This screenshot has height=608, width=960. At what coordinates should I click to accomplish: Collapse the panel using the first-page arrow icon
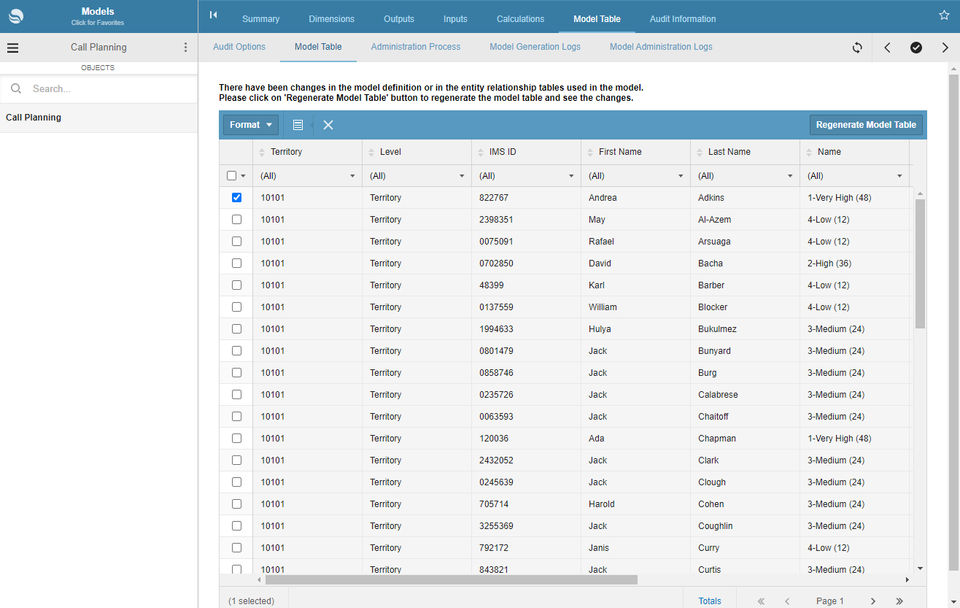213,15
